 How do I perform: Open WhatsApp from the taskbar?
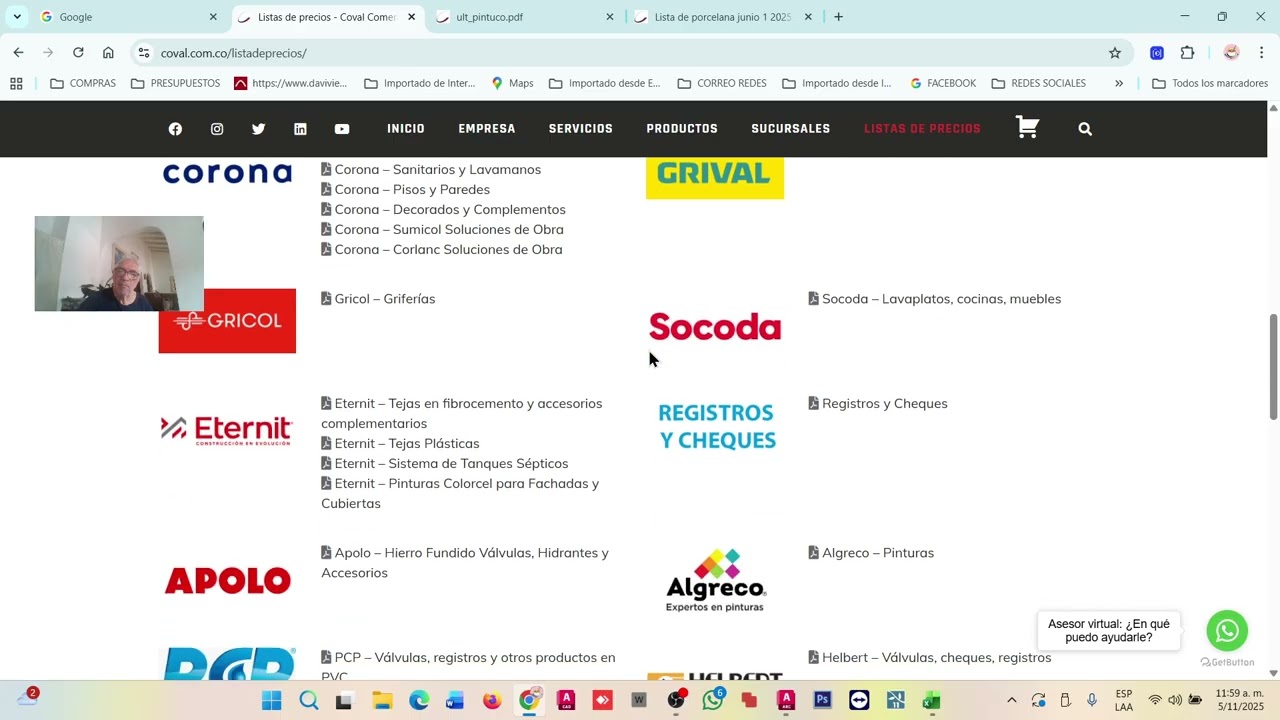coord(712,701)
